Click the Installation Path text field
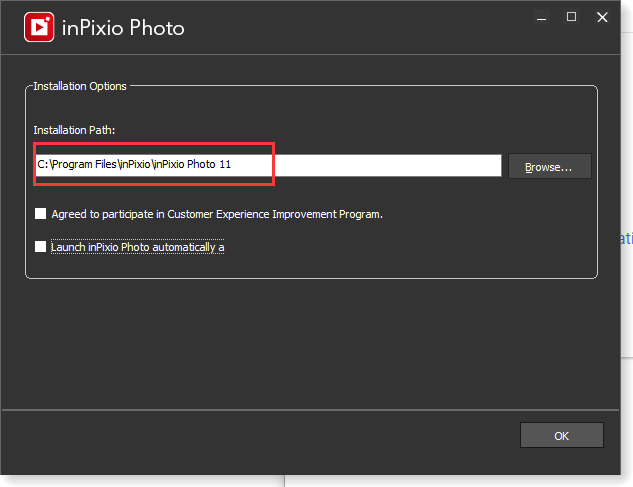 click(x=268, y=165)
